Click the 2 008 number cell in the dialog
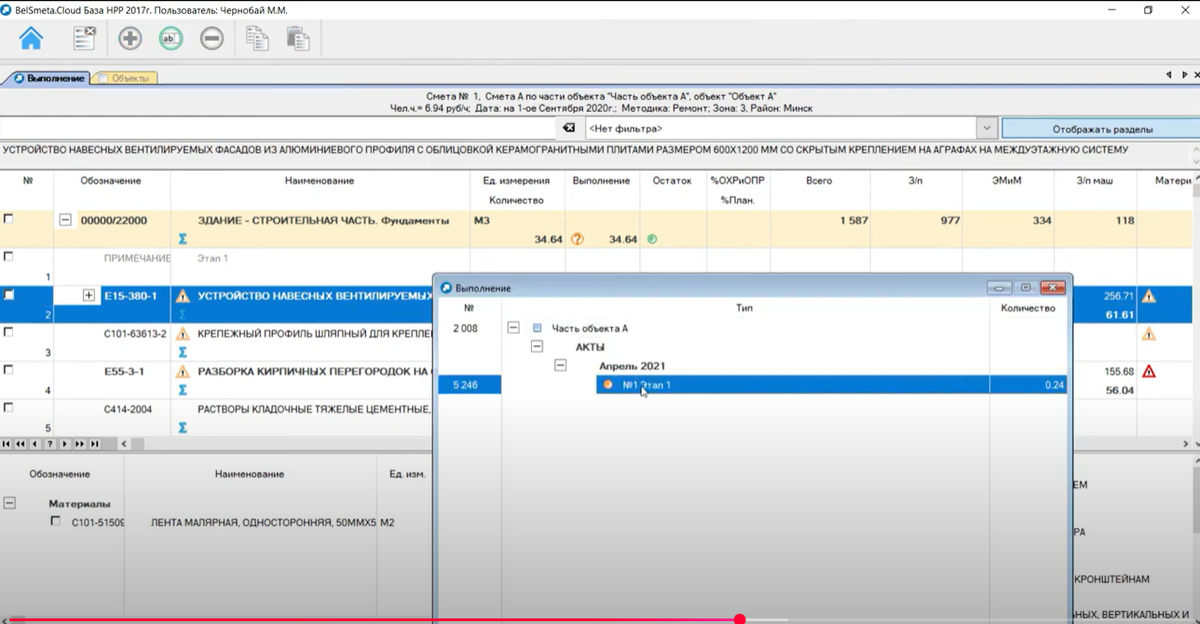 coord(466,328)
